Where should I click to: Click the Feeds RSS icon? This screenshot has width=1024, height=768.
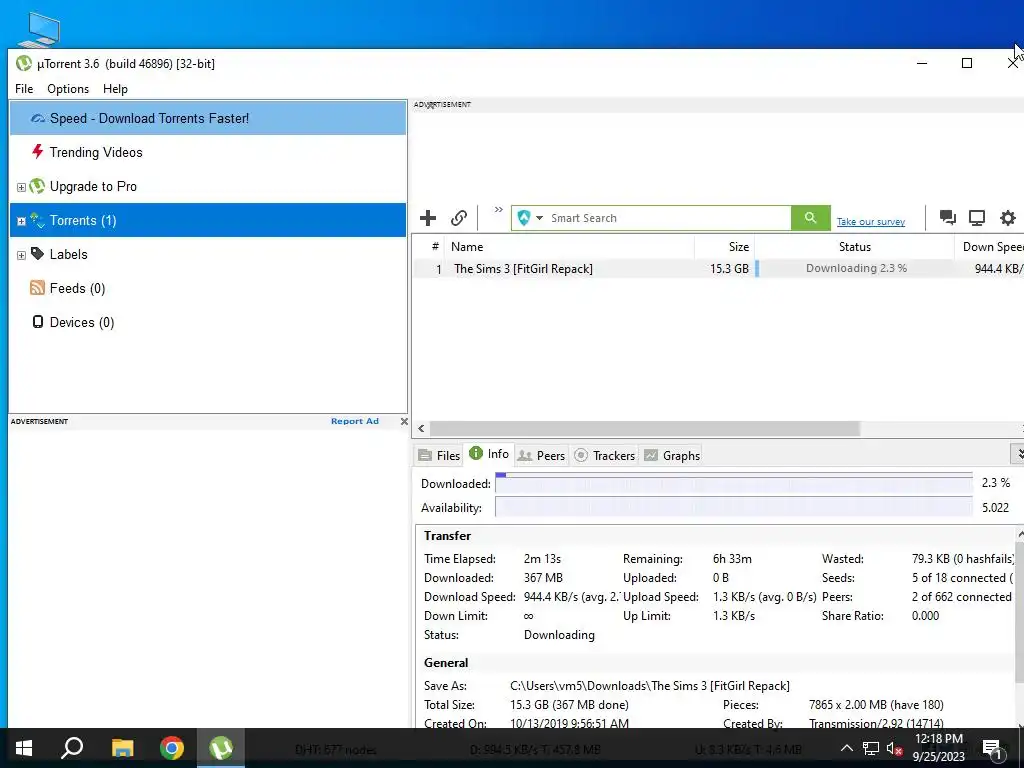(37, 288)
